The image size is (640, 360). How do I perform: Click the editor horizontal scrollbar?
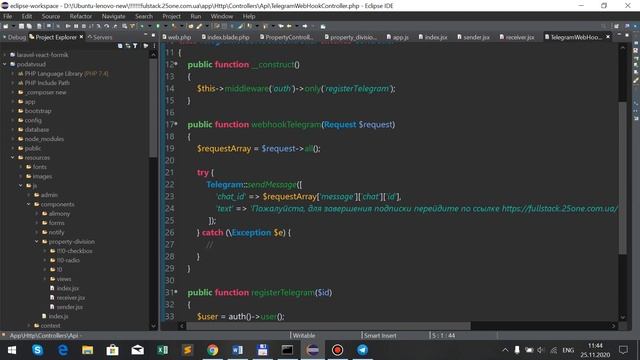tap(329, 326)
